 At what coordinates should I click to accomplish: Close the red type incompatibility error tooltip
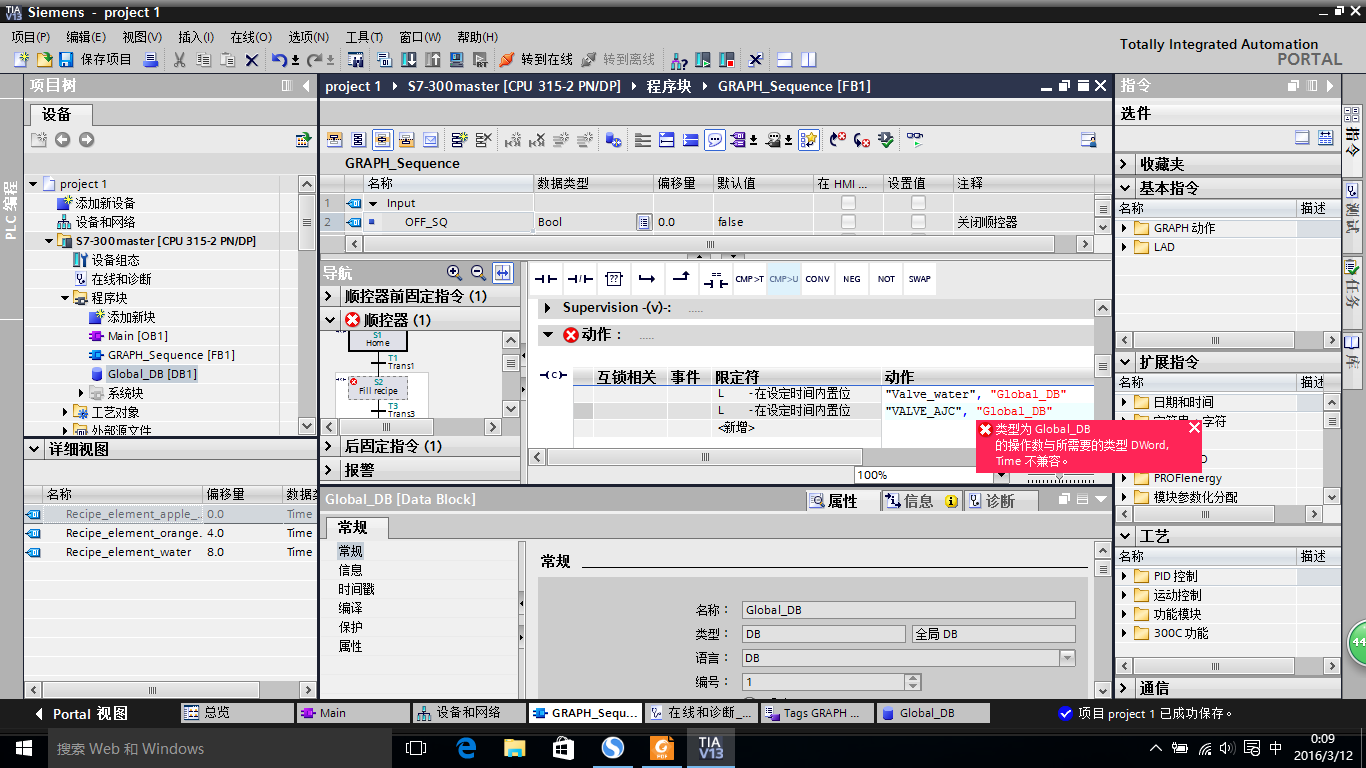[1194, 428]
